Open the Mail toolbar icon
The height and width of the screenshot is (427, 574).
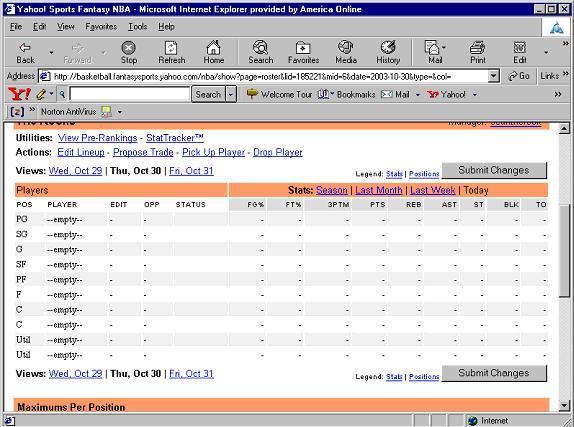[x=432, y=48]
